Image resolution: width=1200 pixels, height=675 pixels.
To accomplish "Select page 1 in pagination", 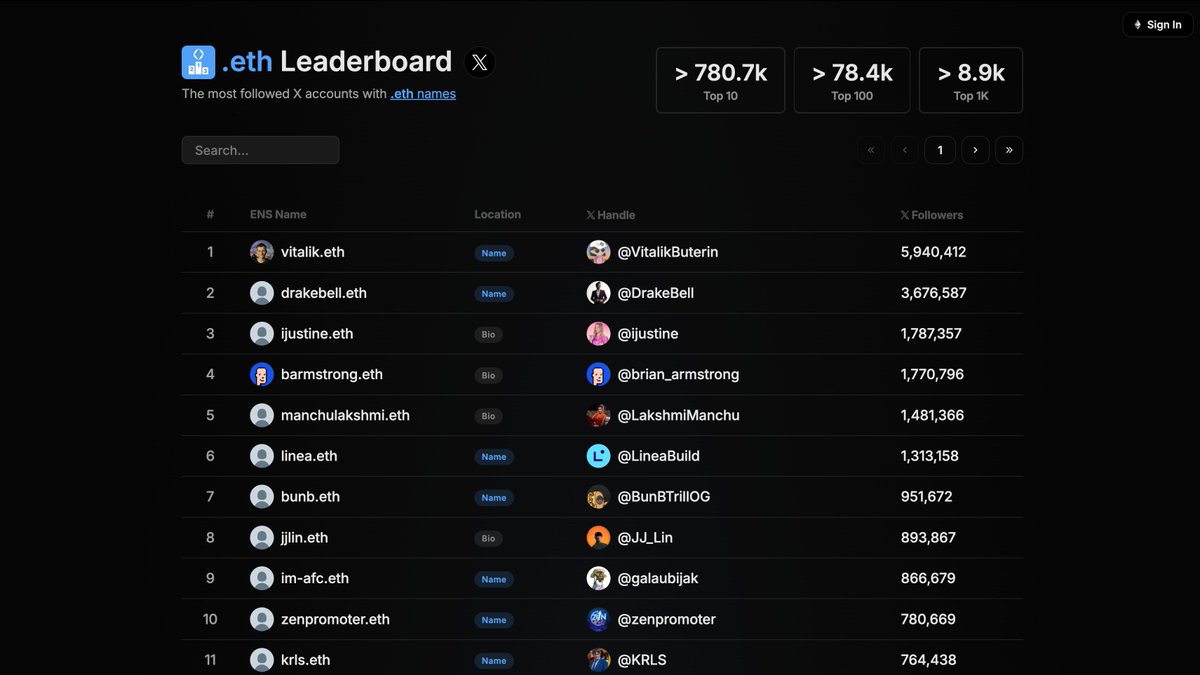I will coord(940,150).
